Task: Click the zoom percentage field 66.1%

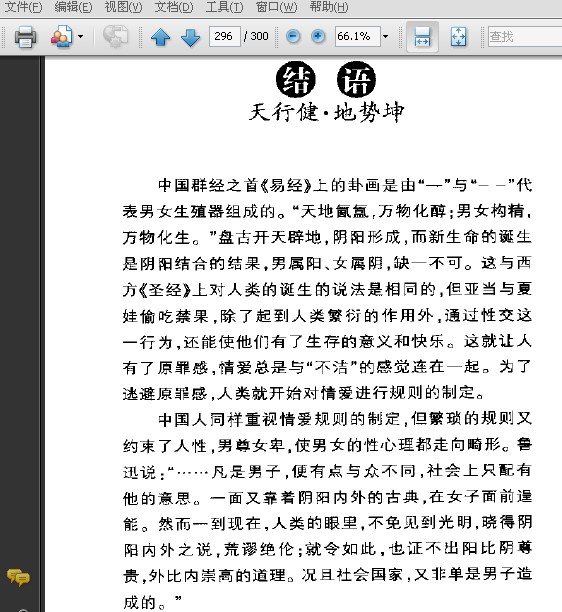Action: (357, 37)
